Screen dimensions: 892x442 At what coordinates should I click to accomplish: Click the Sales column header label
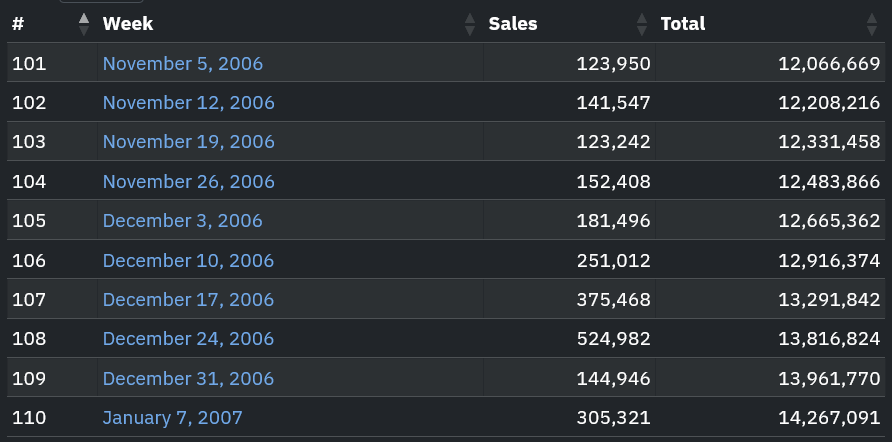(513, 24)
